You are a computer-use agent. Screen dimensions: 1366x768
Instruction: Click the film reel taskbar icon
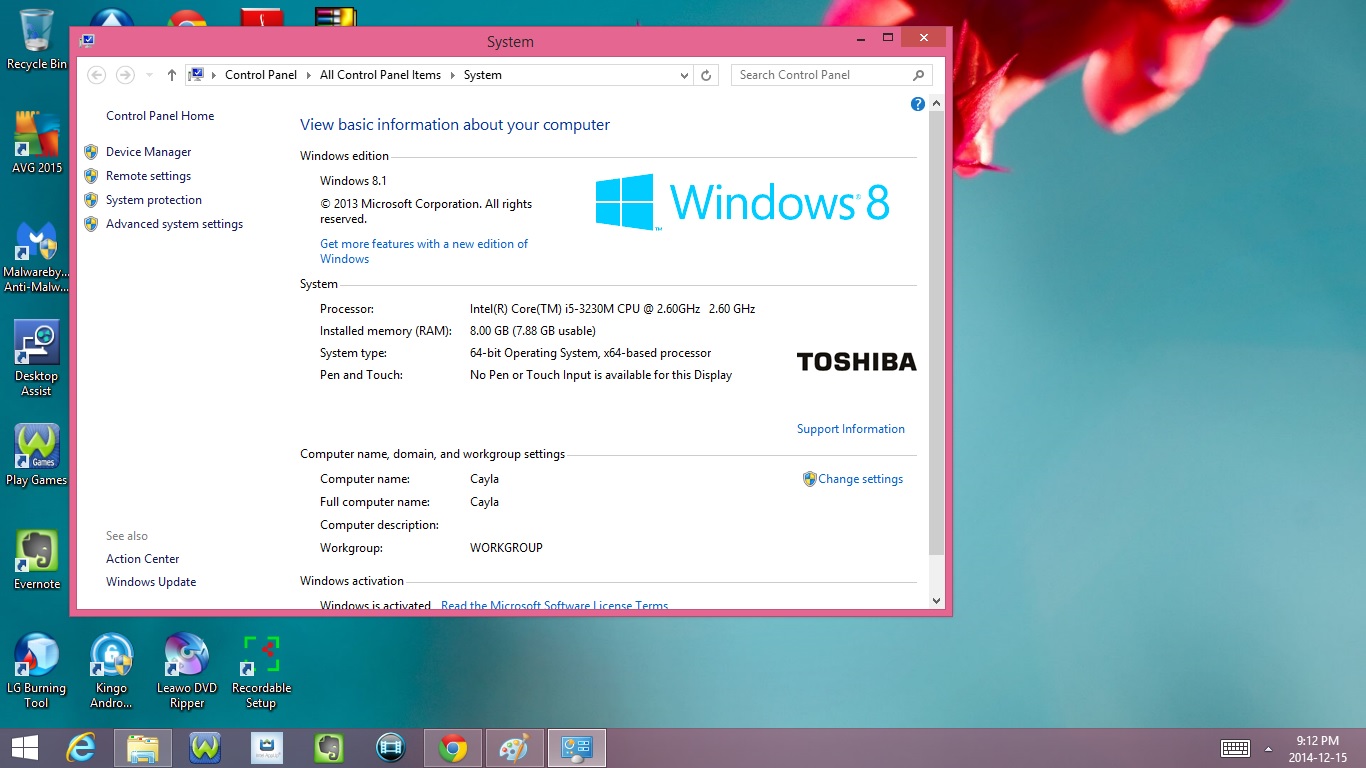pos(391,748)
